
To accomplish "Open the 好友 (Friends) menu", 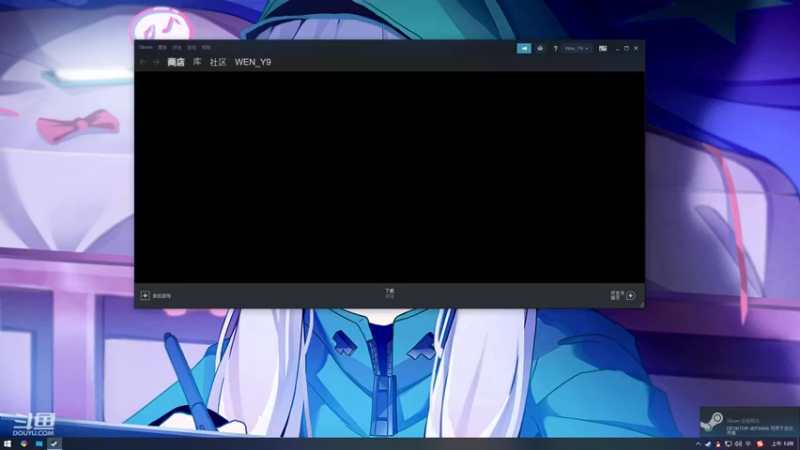I will click(x=177, y=47).
